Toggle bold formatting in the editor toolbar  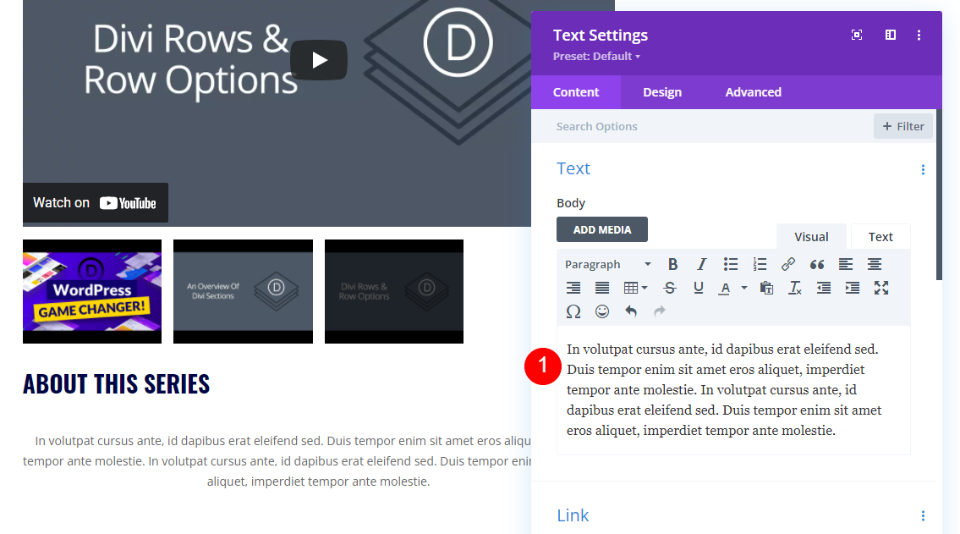click(x=673, y=264)
